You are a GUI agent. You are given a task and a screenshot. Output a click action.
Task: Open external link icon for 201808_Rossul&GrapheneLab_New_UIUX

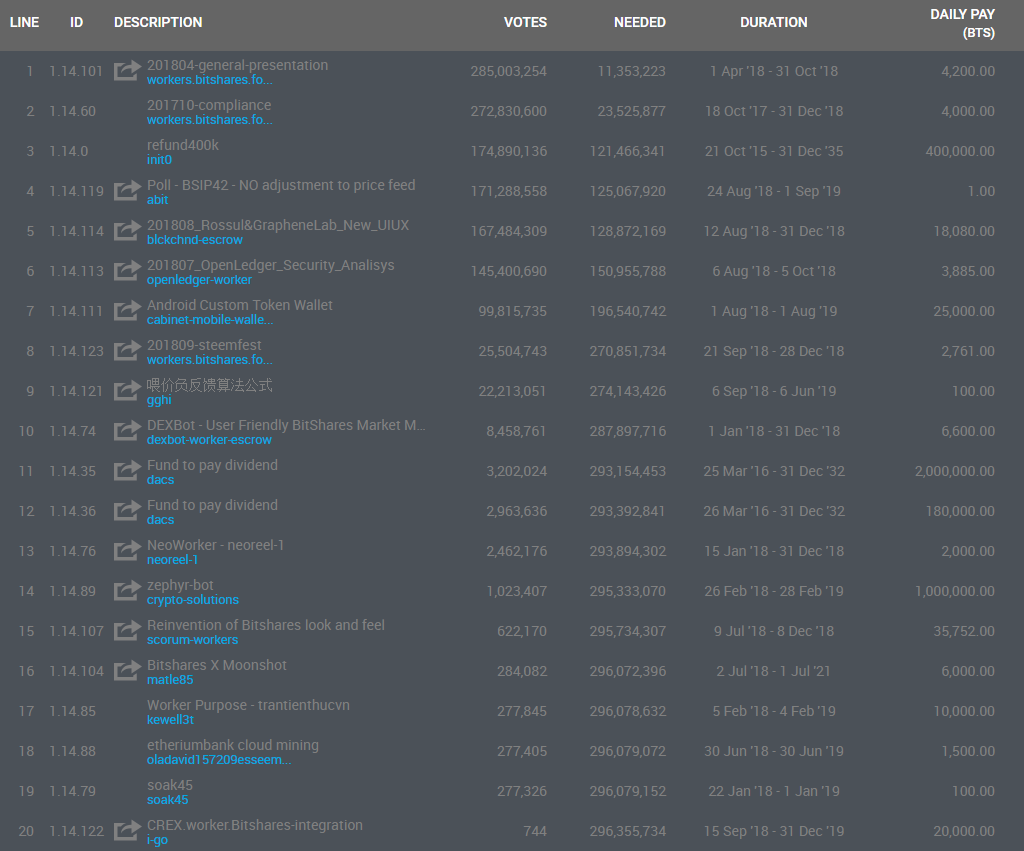click(x=127, y=230)
